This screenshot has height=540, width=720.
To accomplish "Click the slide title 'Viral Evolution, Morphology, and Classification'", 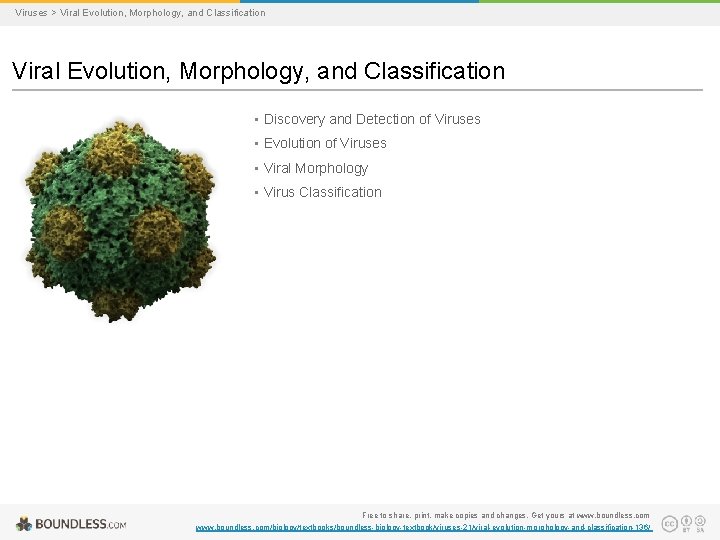I will (259, 71).
